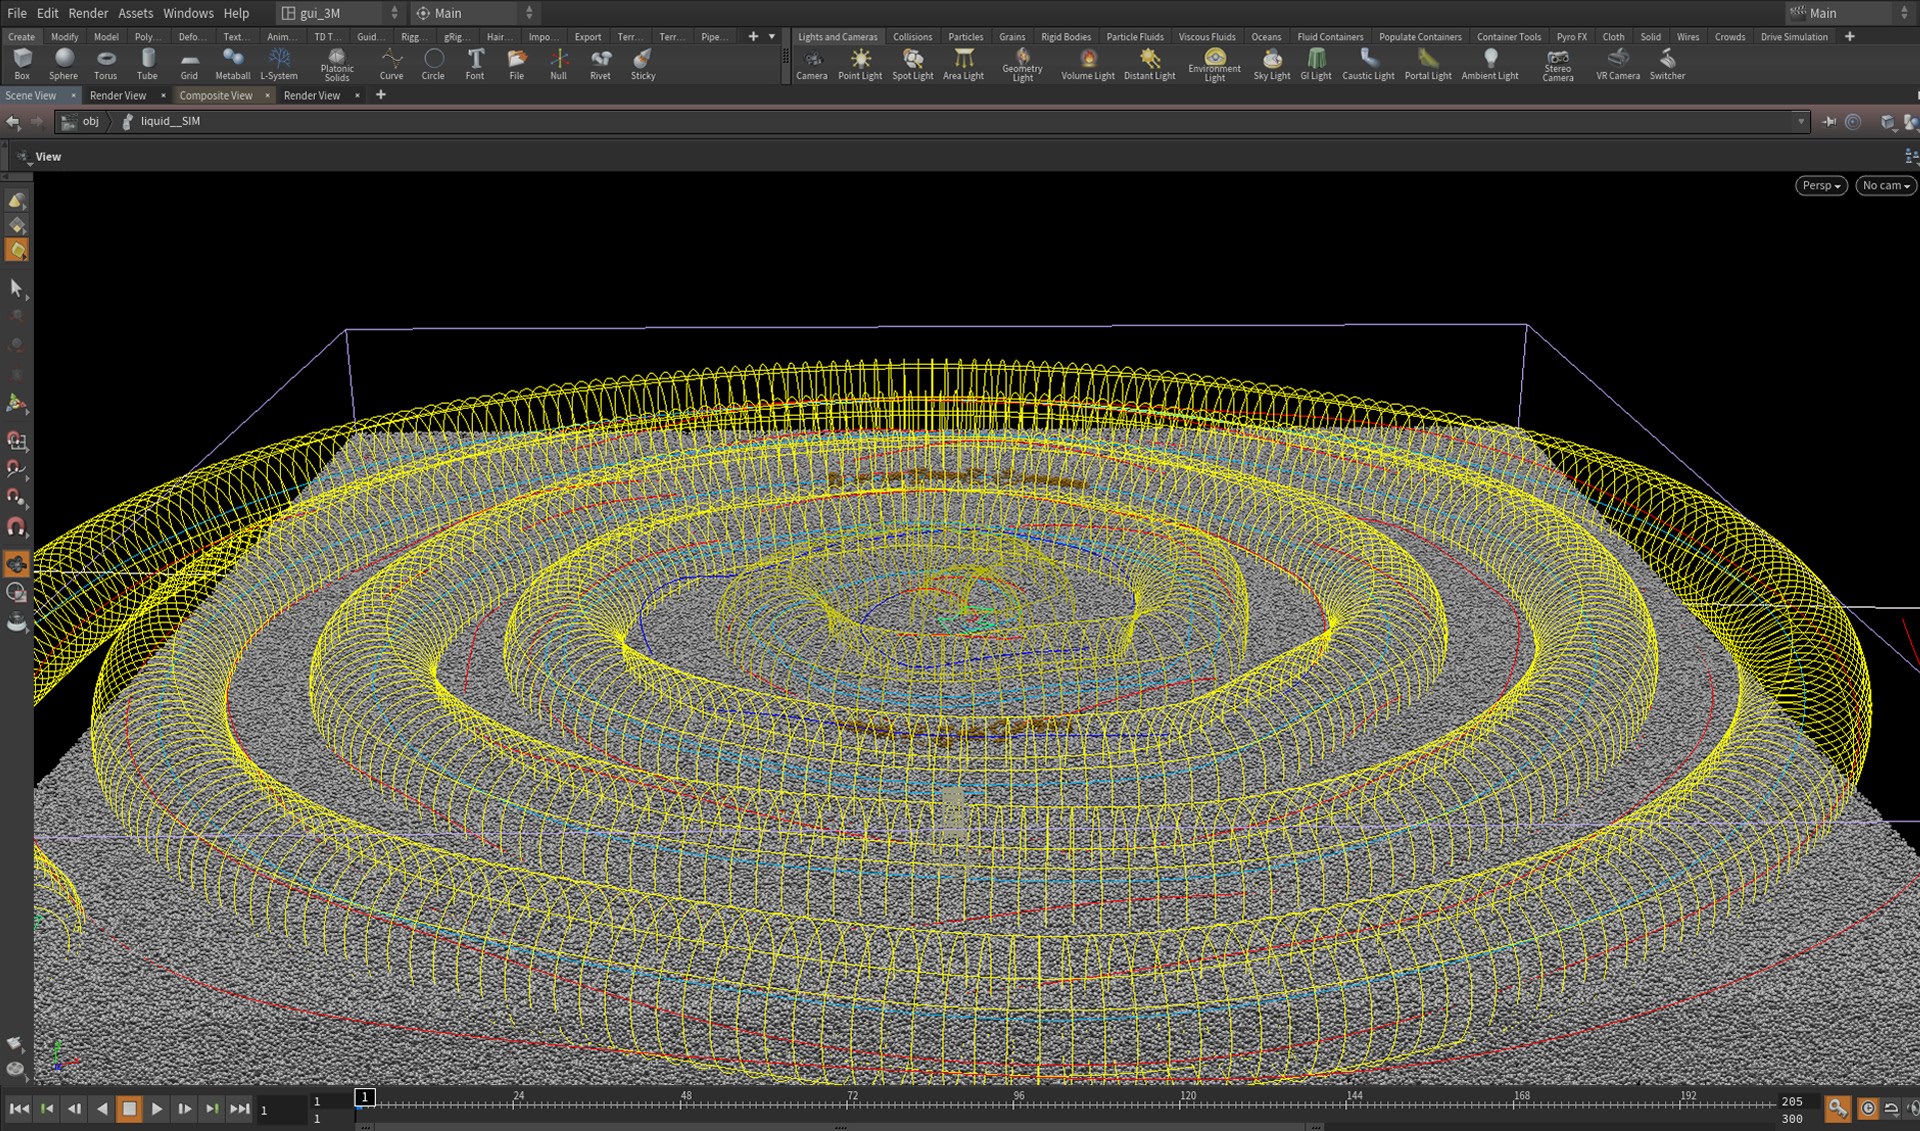This screenshot has width=1920, height=1131.
Task: Open the shelf set options arrow
Action: click(772, 37)
